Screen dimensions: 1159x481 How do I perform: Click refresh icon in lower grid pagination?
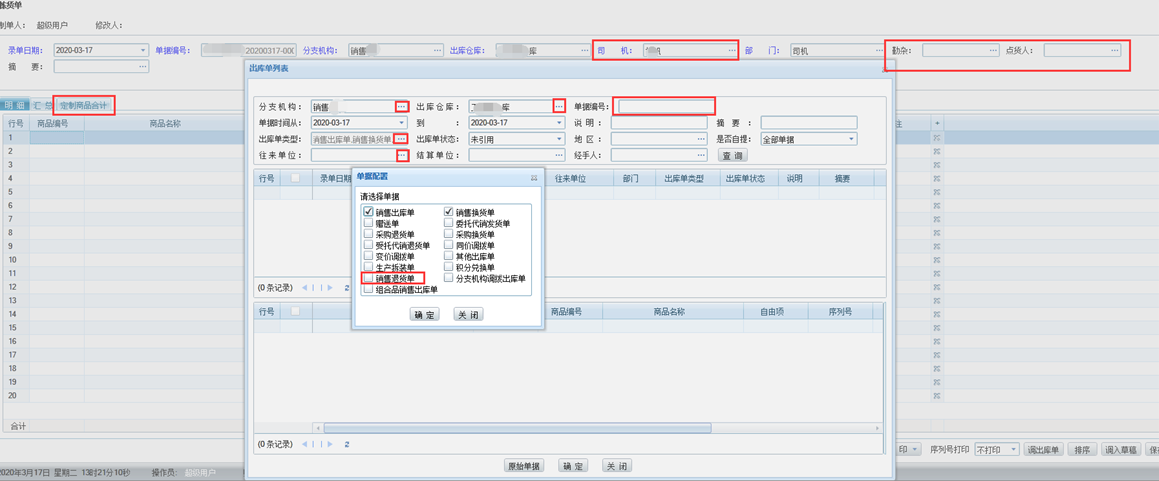[347, 444]
